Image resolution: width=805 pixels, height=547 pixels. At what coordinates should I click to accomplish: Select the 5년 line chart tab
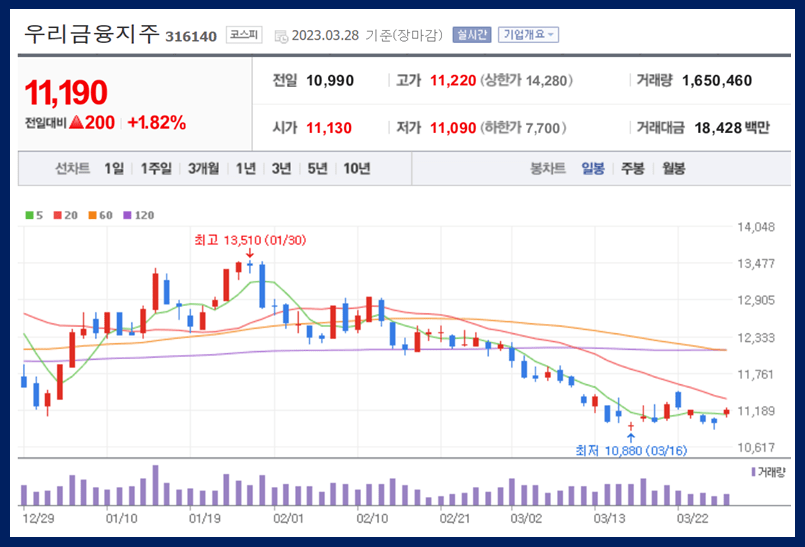click(x=317, y=168)
